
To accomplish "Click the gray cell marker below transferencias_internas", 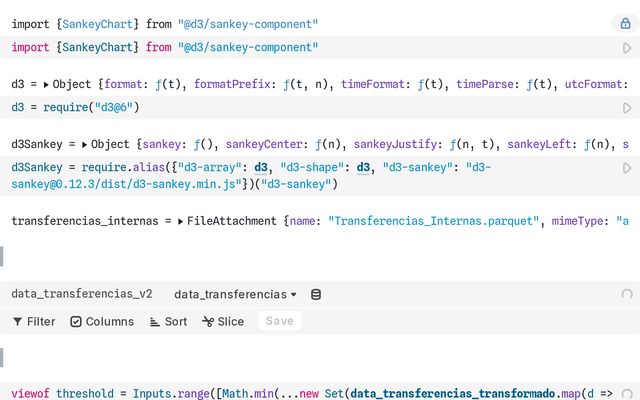I will click(2, 256).
